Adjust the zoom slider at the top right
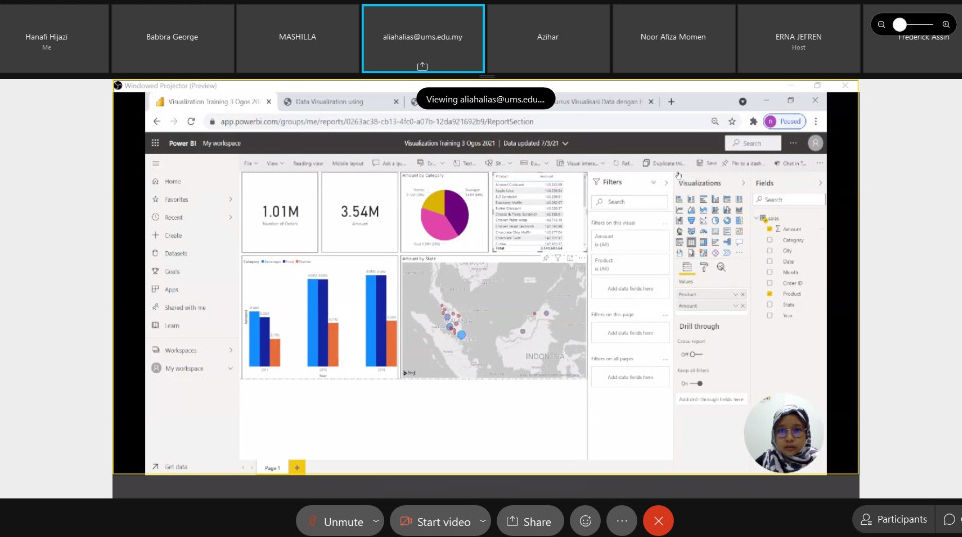Screen dimensions: 962x537 [x=900, y=24]
